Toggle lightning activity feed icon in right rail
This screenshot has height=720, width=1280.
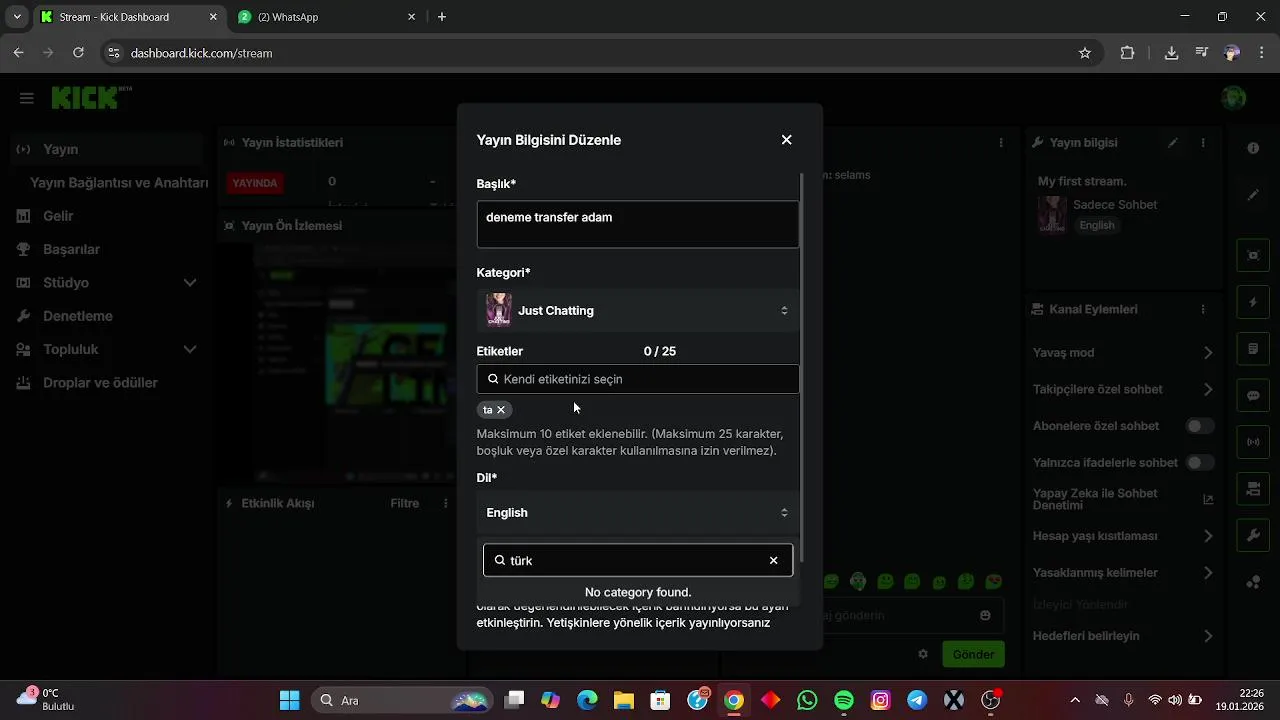click(x=1253, y=302)
